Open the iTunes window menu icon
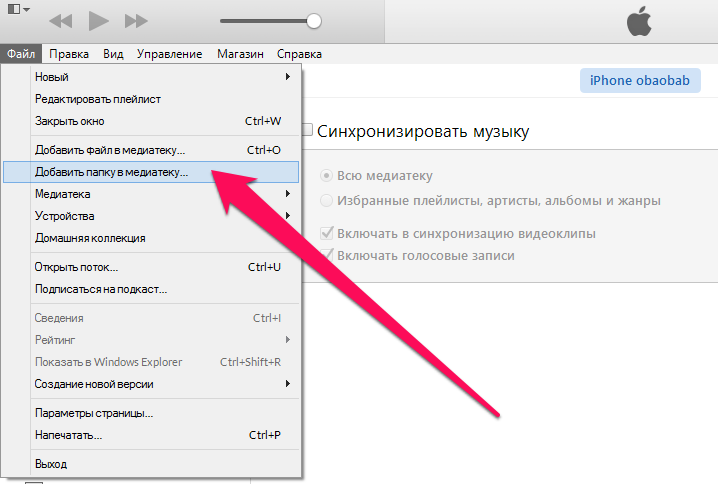This screenshot has height=484, width=718. [16, 10]
